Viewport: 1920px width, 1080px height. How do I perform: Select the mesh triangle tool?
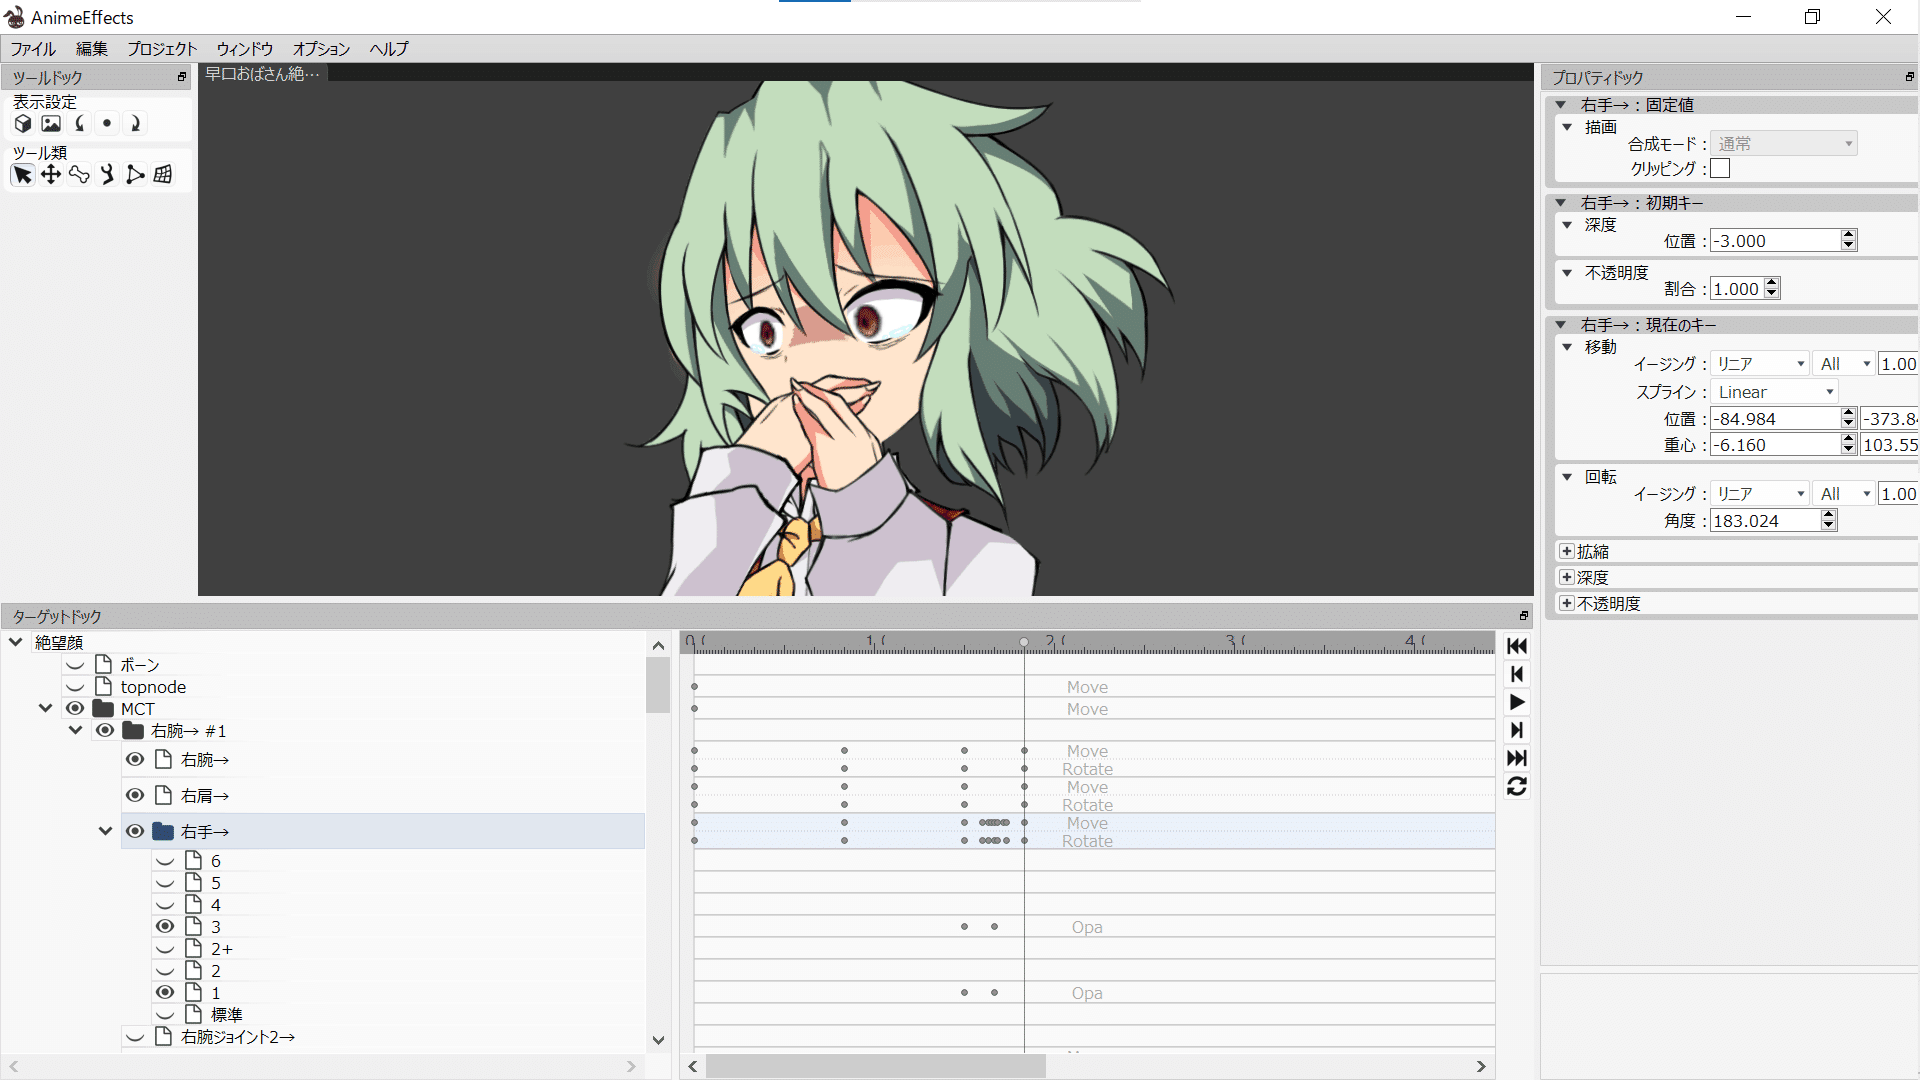pos(135,175)
